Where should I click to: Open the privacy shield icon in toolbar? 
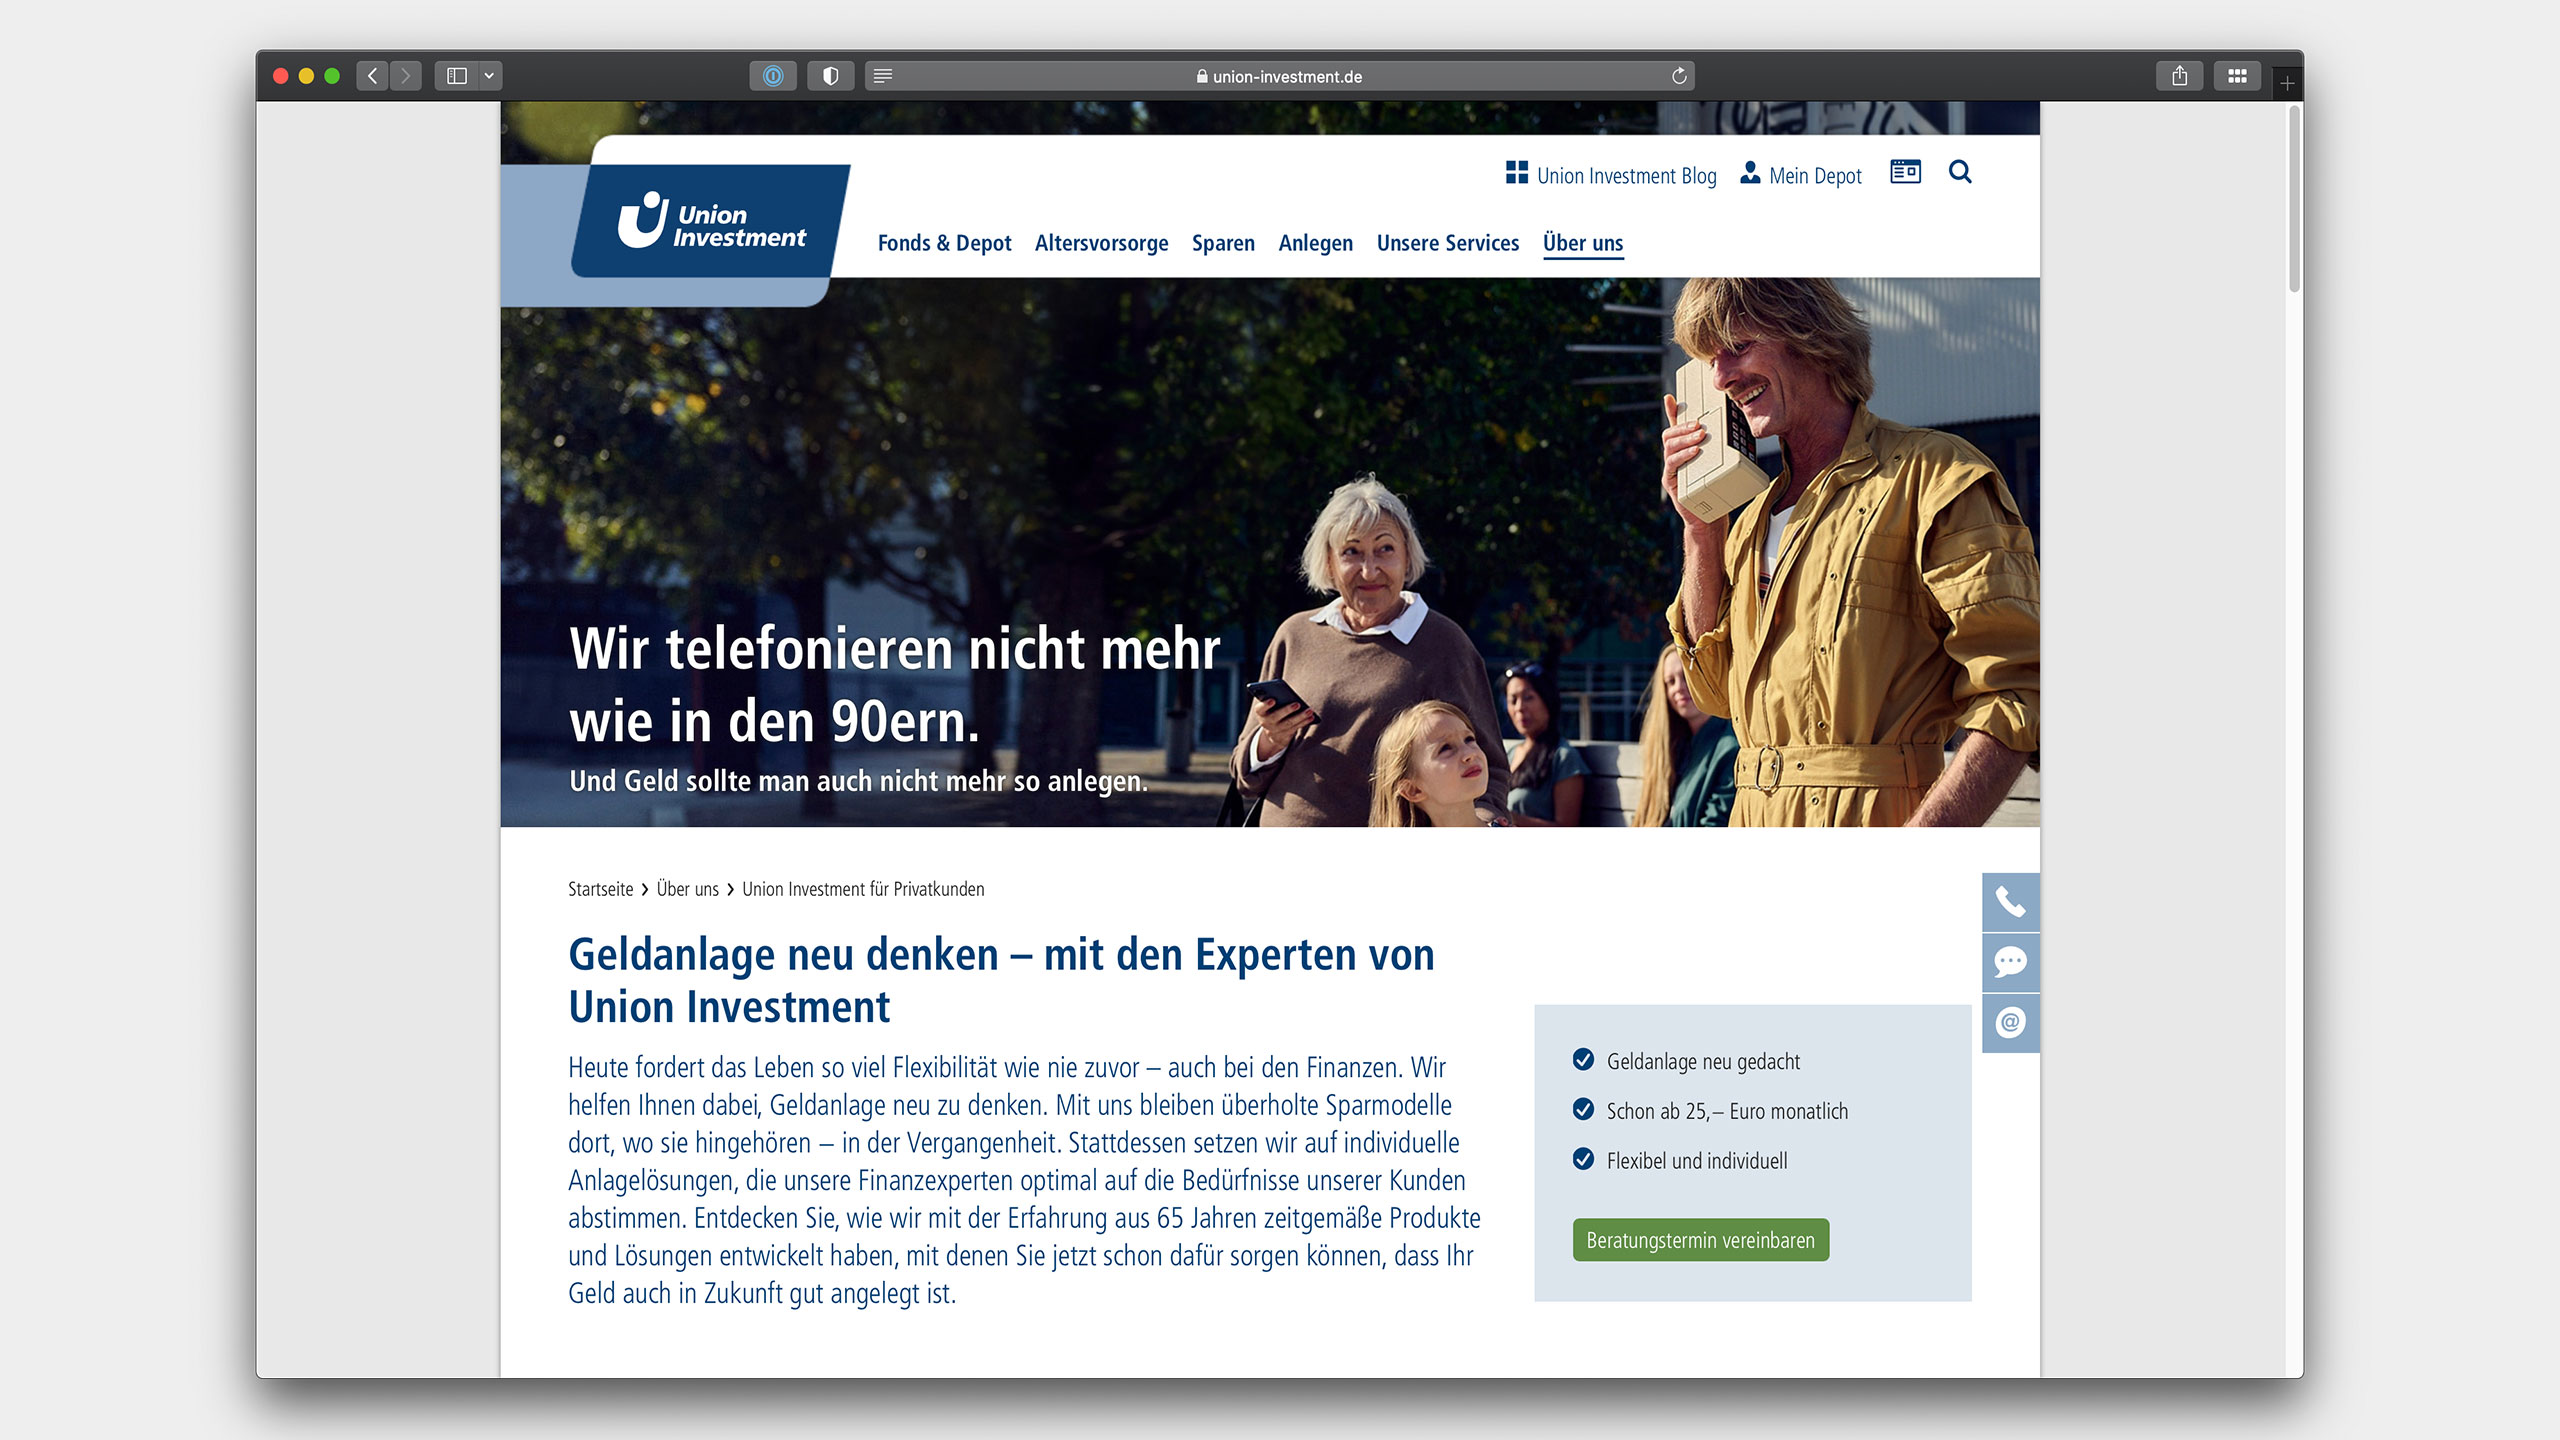(x=830, y=76)
